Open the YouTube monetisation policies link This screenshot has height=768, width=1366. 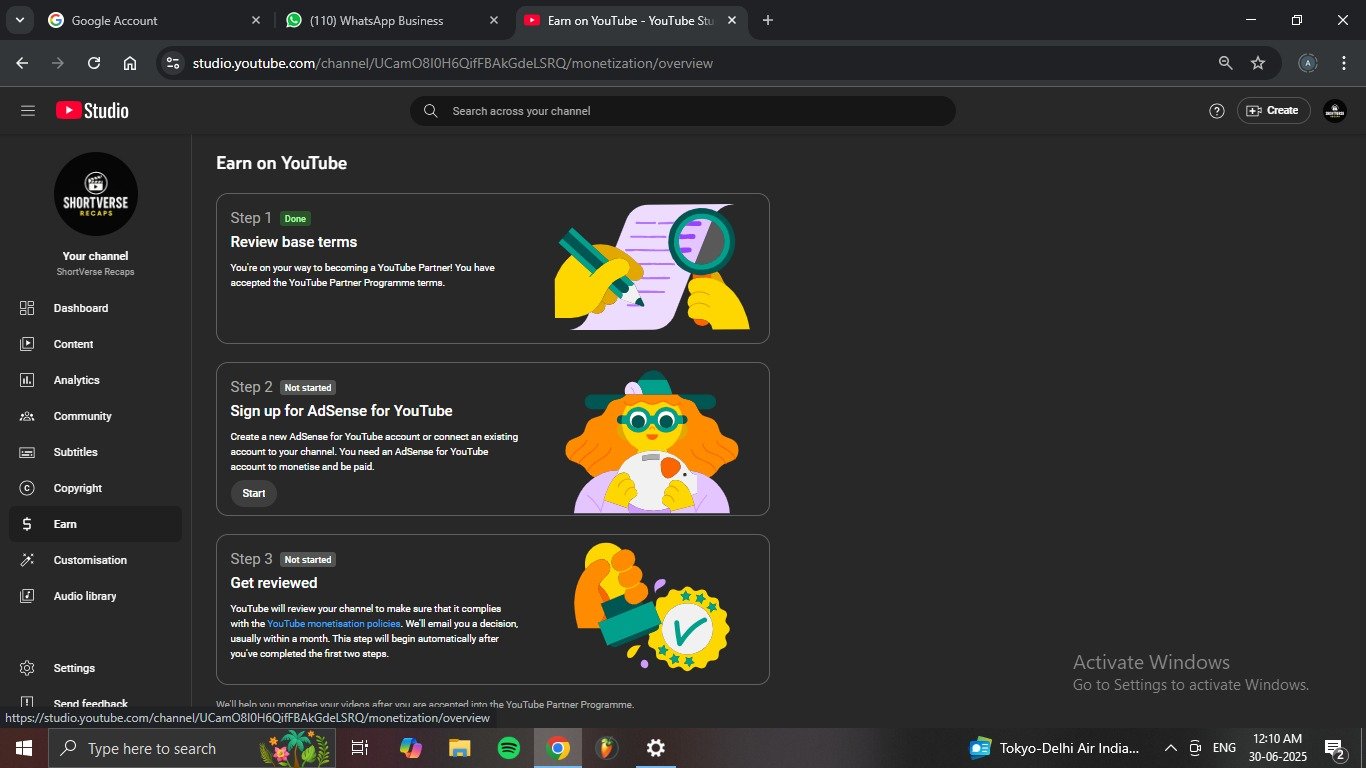334,623
